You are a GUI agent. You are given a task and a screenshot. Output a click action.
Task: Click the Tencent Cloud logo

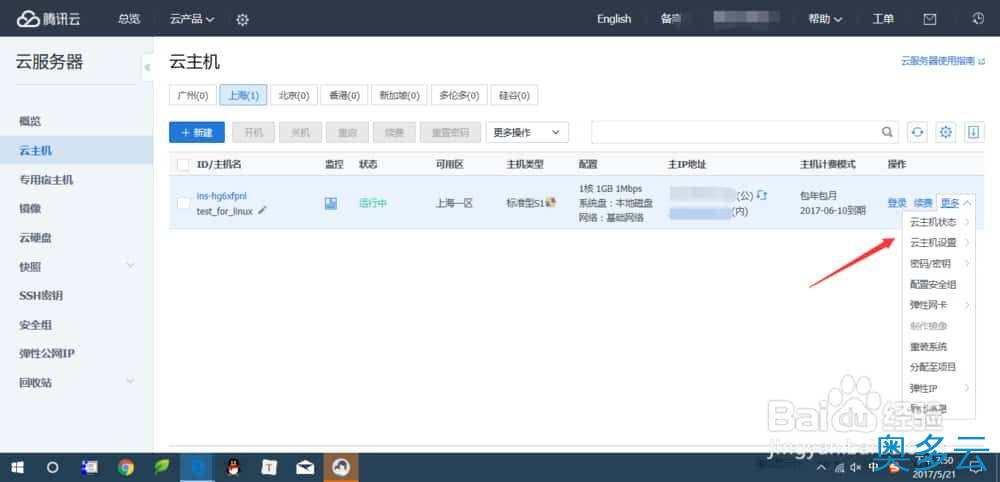[48, 18]
